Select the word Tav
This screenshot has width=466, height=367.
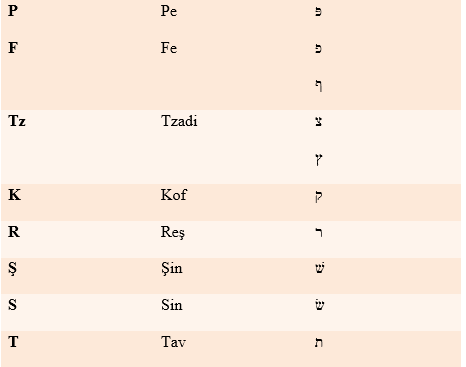click(173, 342)
